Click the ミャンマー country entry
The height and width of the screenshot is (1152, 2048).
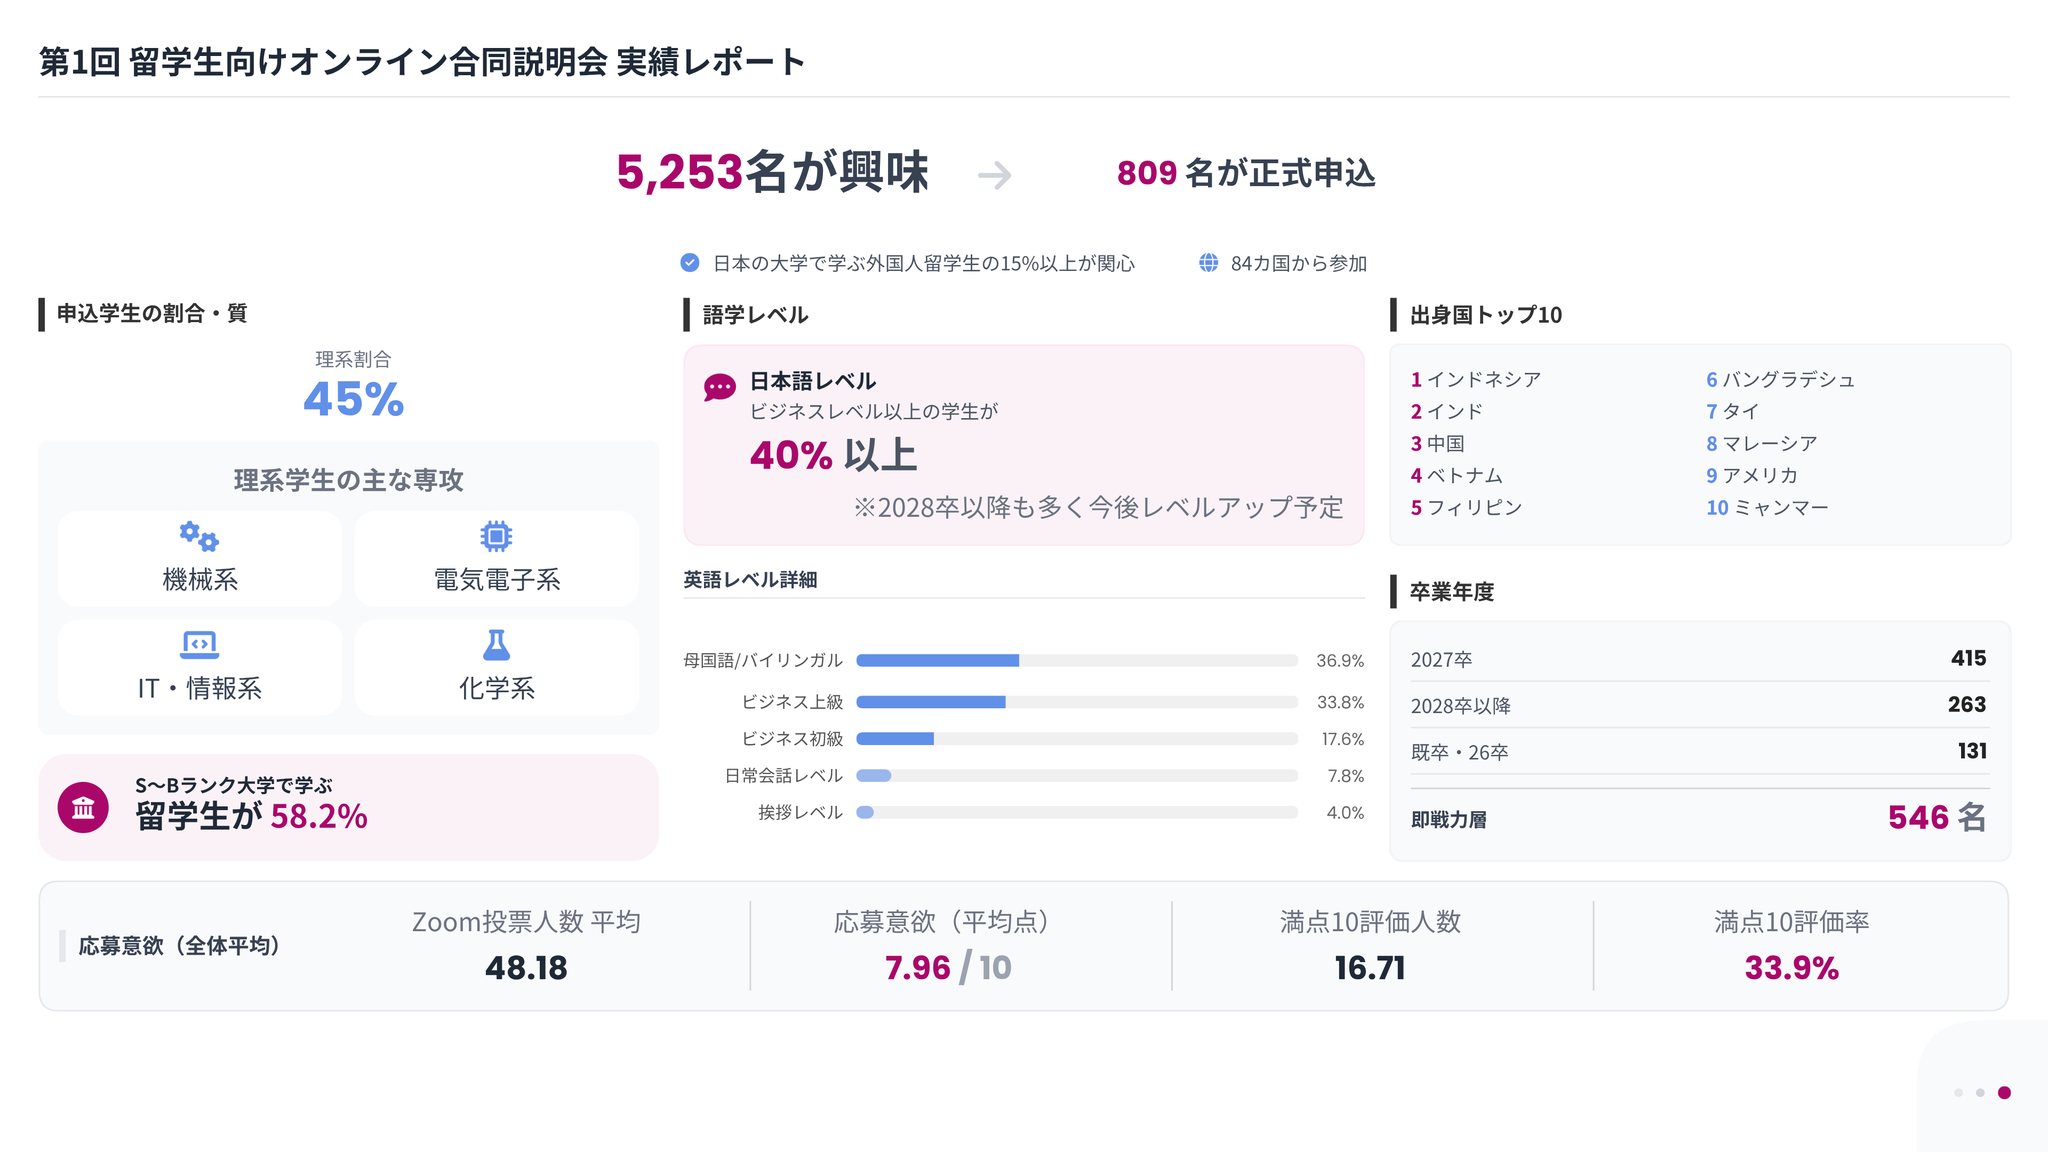pos(1779,508)
